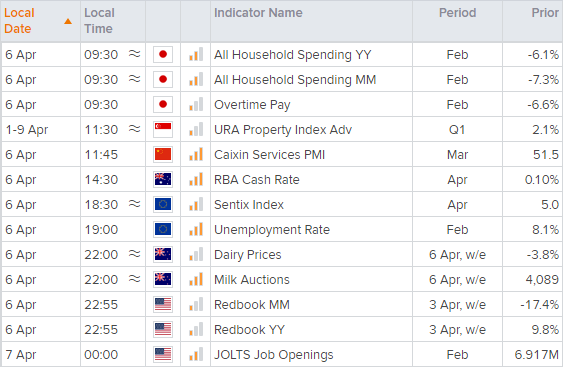Open the RBA Cash Rate indicator
The height and width of the screenshot is (367, 563).
[x=257, y=180]
